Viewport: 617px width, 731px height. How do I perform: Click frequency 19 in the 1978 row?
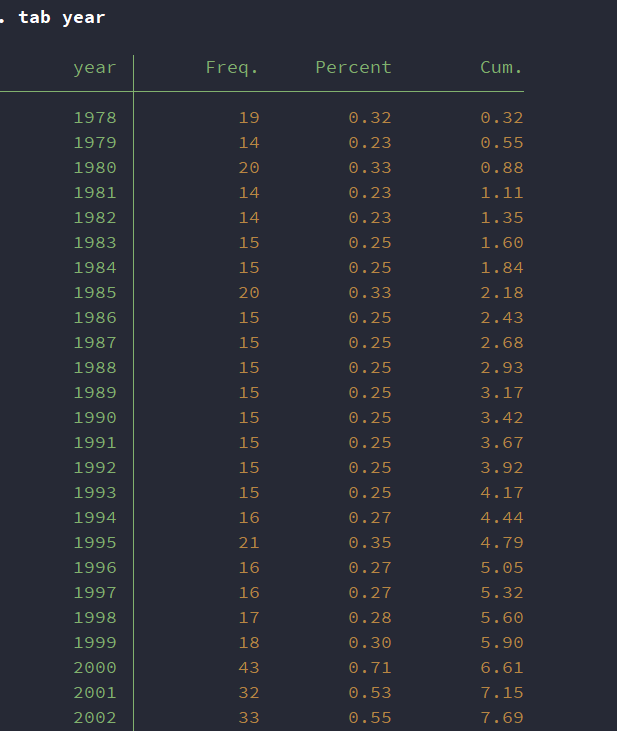pyautogui.click(x=248, y=118)
